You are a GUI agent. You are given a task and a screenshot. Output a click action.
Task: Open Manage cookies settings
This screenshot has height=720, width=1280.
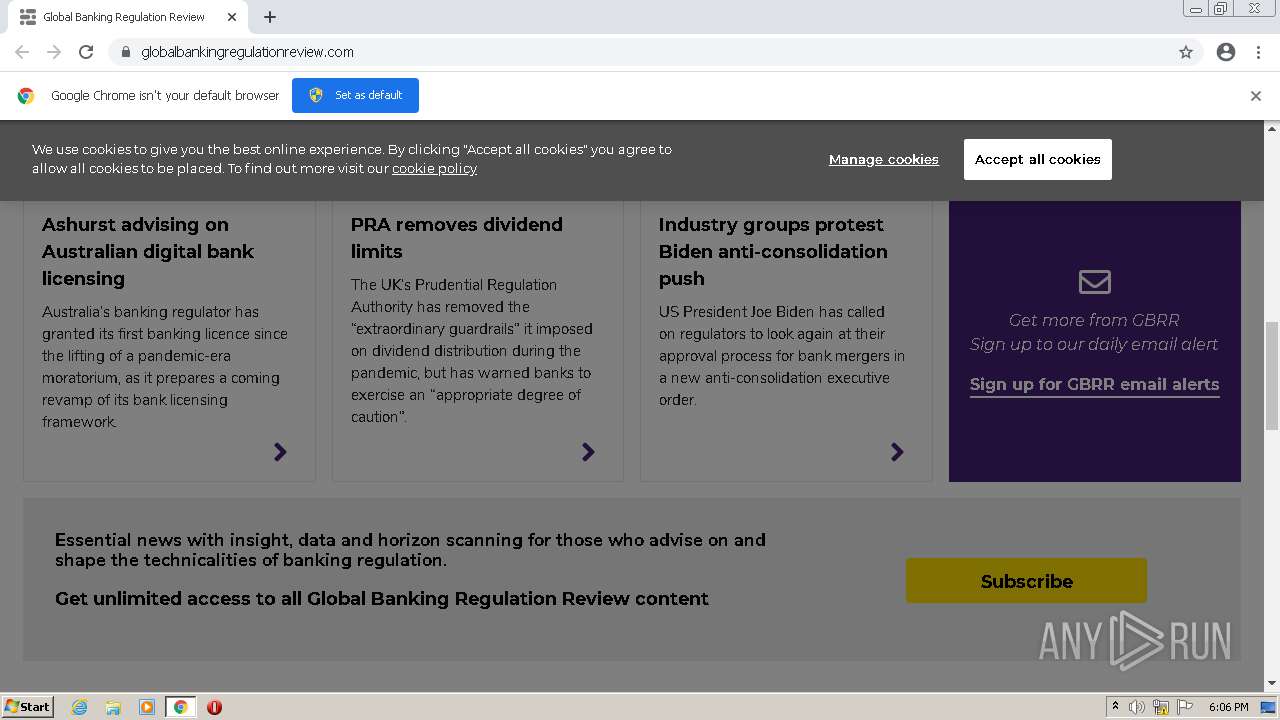pyautogui.click(x=883, y=159)
